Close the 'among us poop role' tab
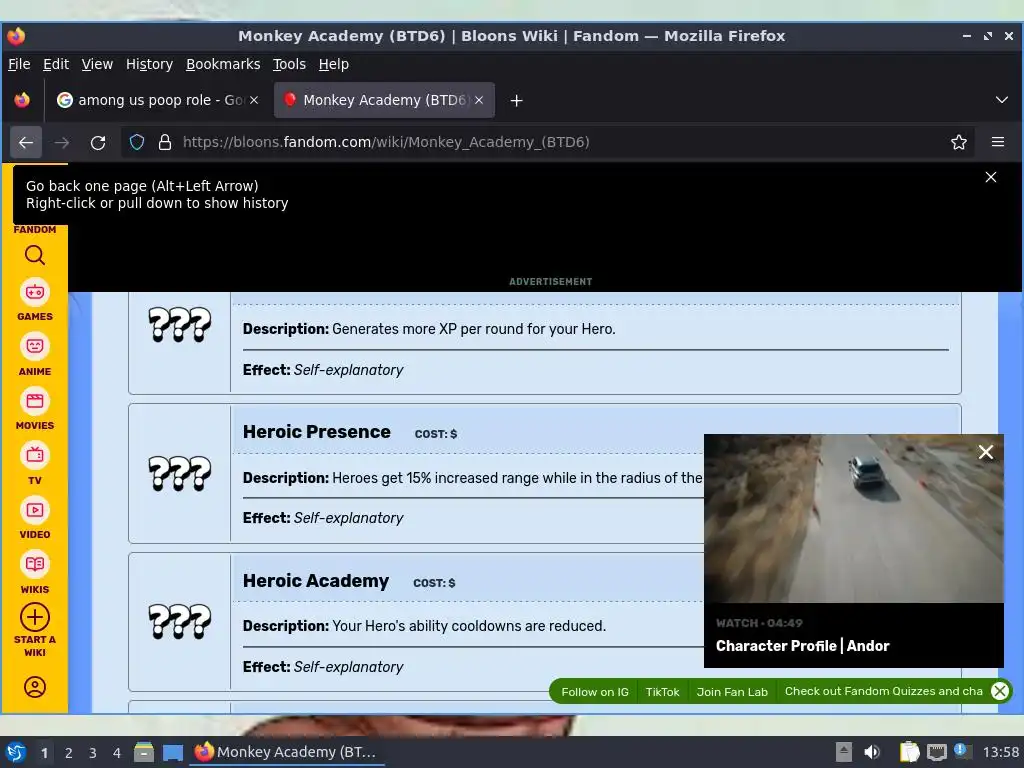Screen dimensions: 1024x768 pyautogui.click(x=254, y=100)
